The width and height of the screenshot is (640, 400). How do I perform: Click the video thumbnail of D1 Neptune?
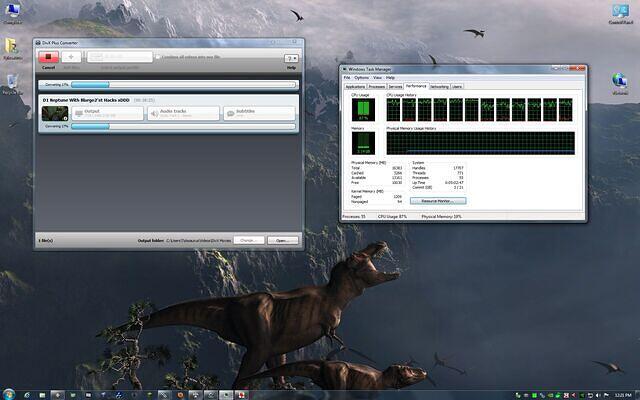coord(55,113)
